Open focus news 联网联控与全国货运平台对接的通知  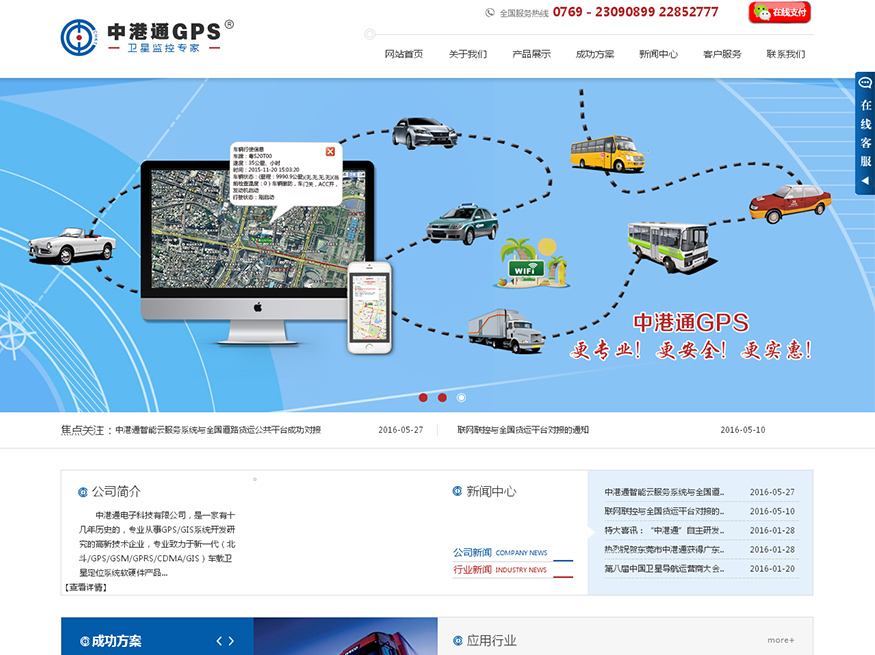tap(523, 430)
